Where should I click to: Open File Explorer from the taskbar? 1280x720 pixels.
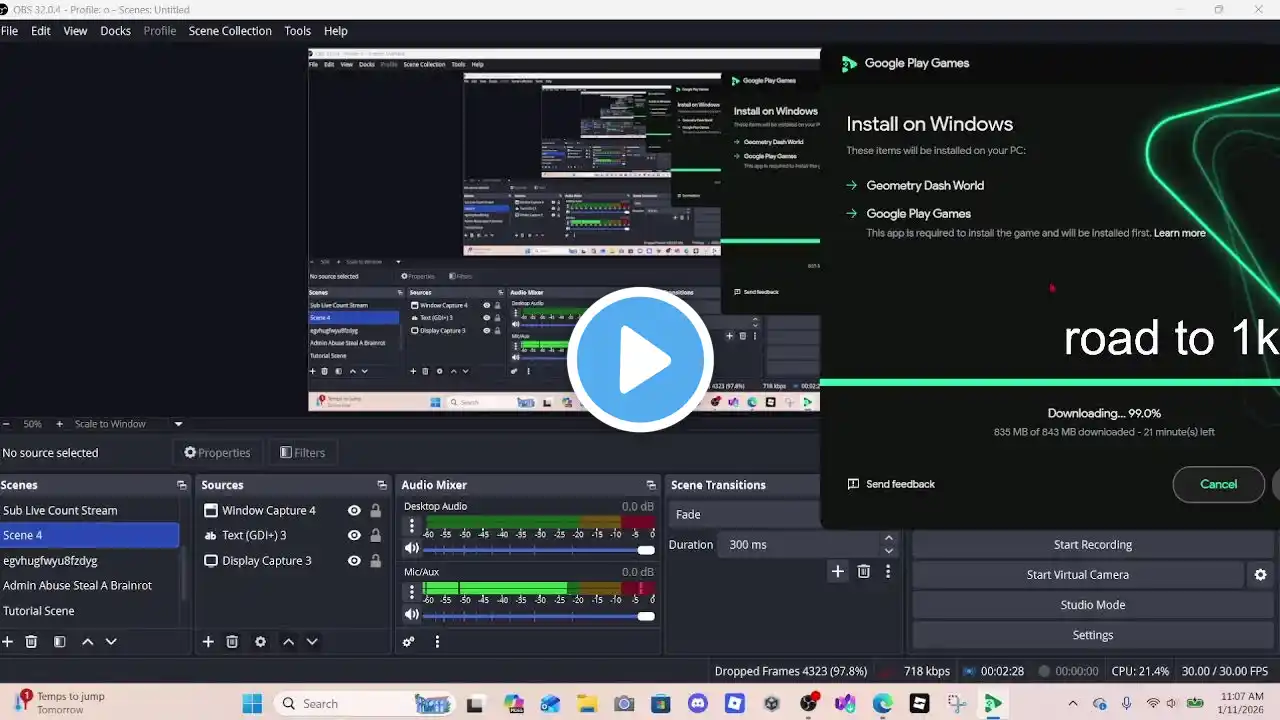pyautogui.click(x=587, y=704)
